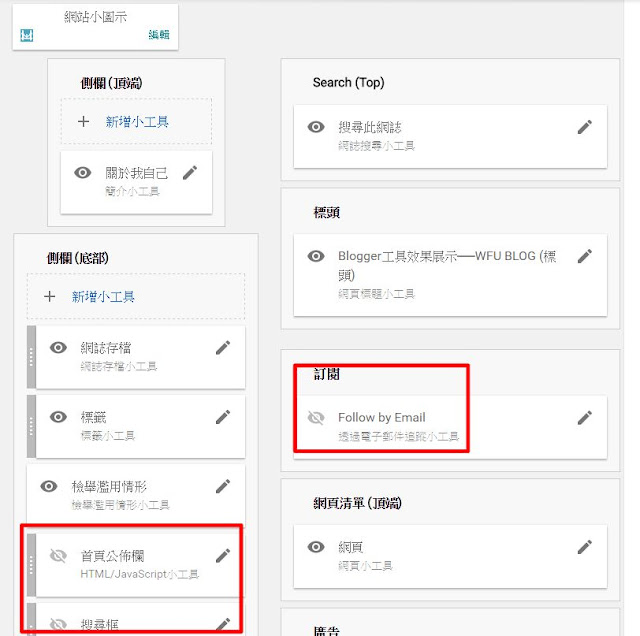Show the hidden Follow by Email gadget

coord(316,418)
